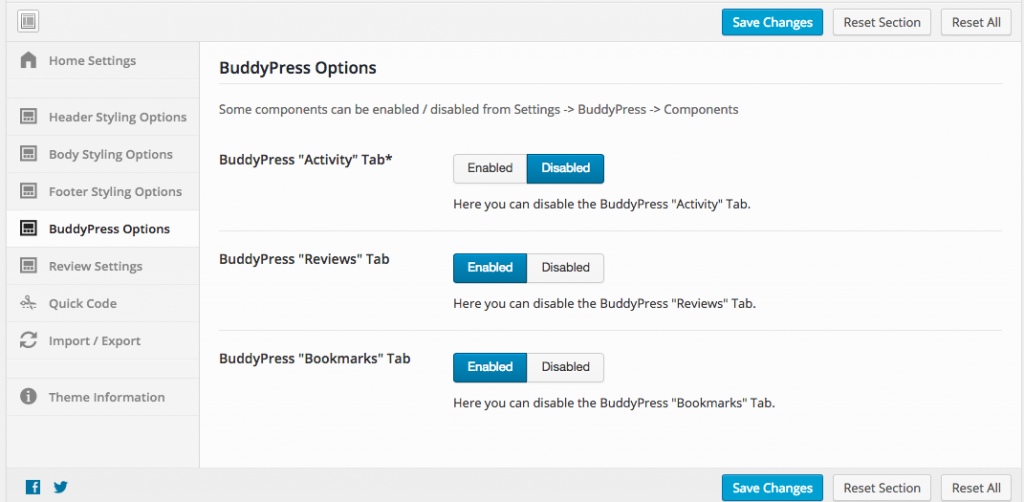Select Disabled for the "Activity" Tab
This screenshot has width=1024, height=502.
pos(566,168)
